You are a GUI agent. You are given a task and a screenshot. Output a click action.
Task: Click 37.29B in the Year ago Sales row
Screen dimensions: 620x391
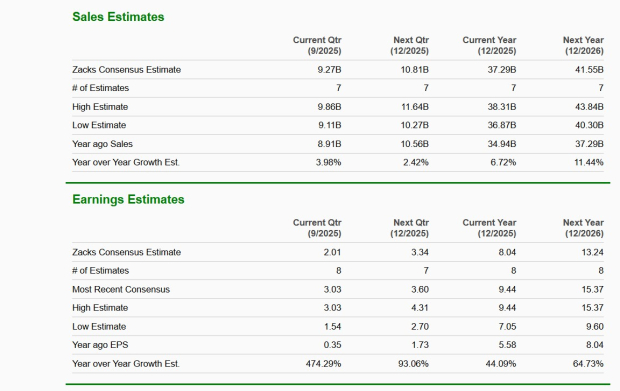coord(589,144)
